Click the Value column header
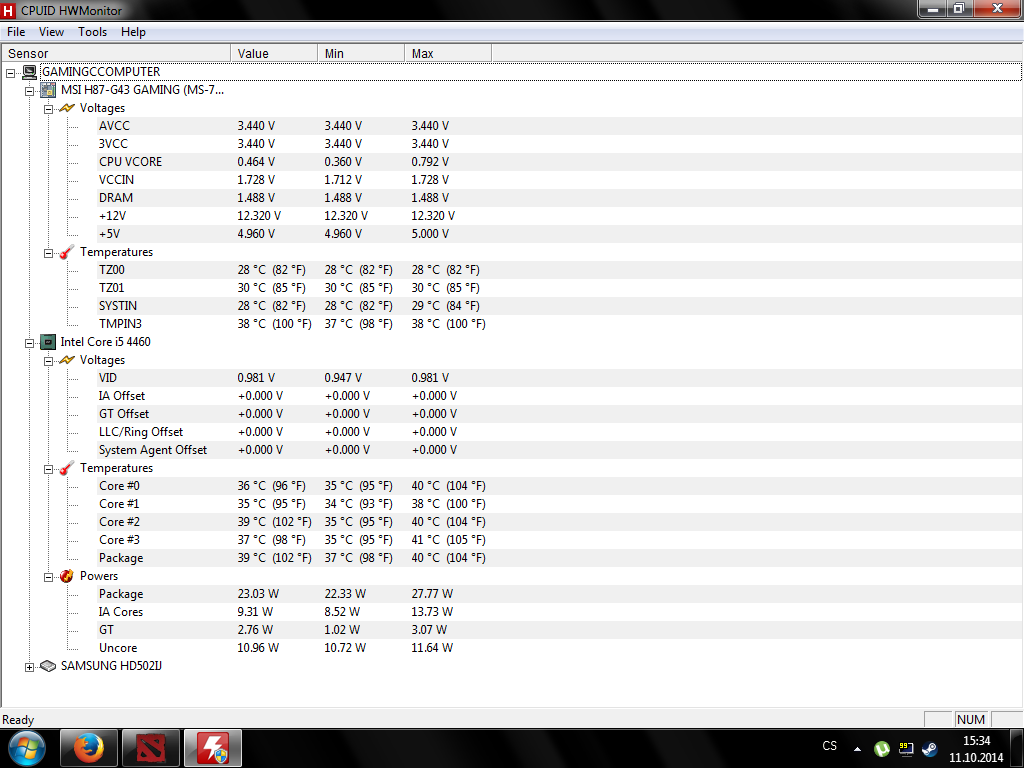 click(274, 54)
